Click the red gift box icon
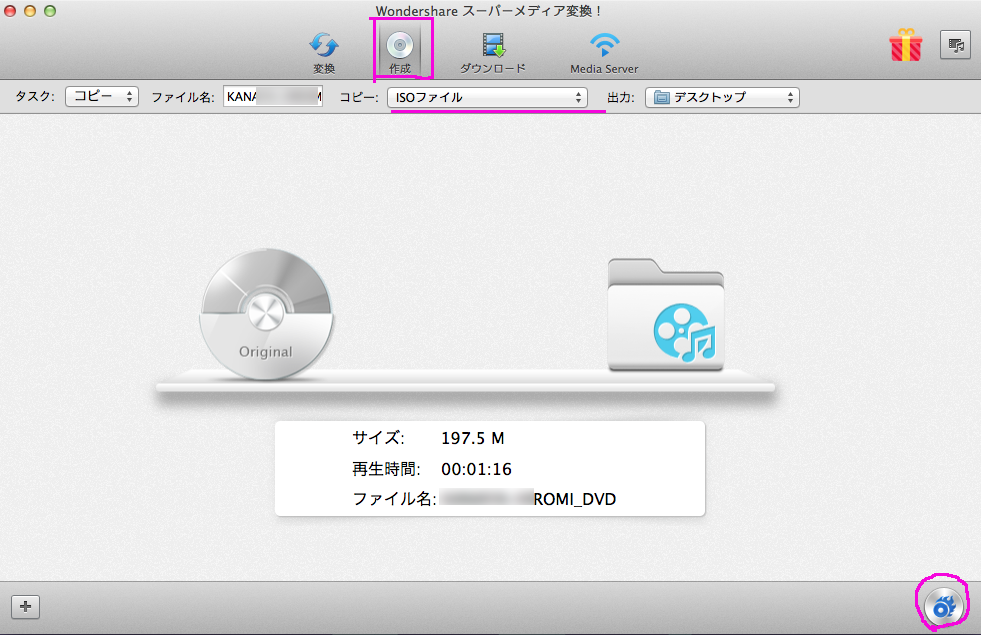Image resolution: width=981 pixels, height=635 pixels. [905, 45]
